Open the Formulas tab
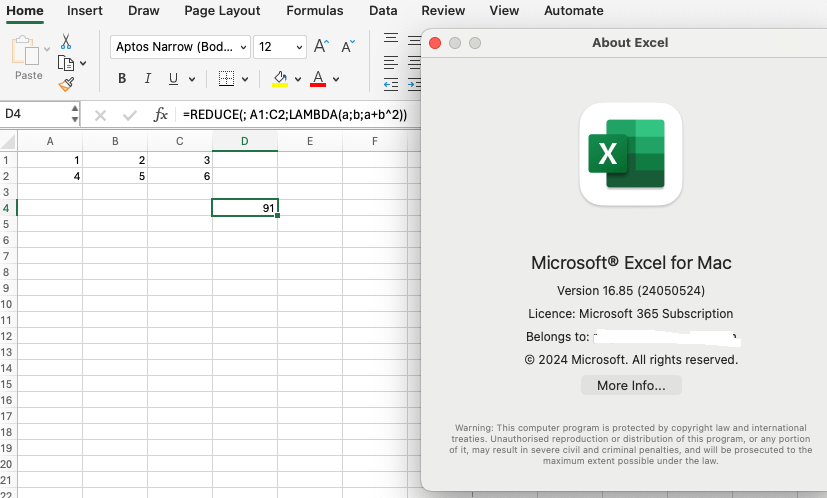The width and height of the screenshot is (827, 498). point(314,11)
